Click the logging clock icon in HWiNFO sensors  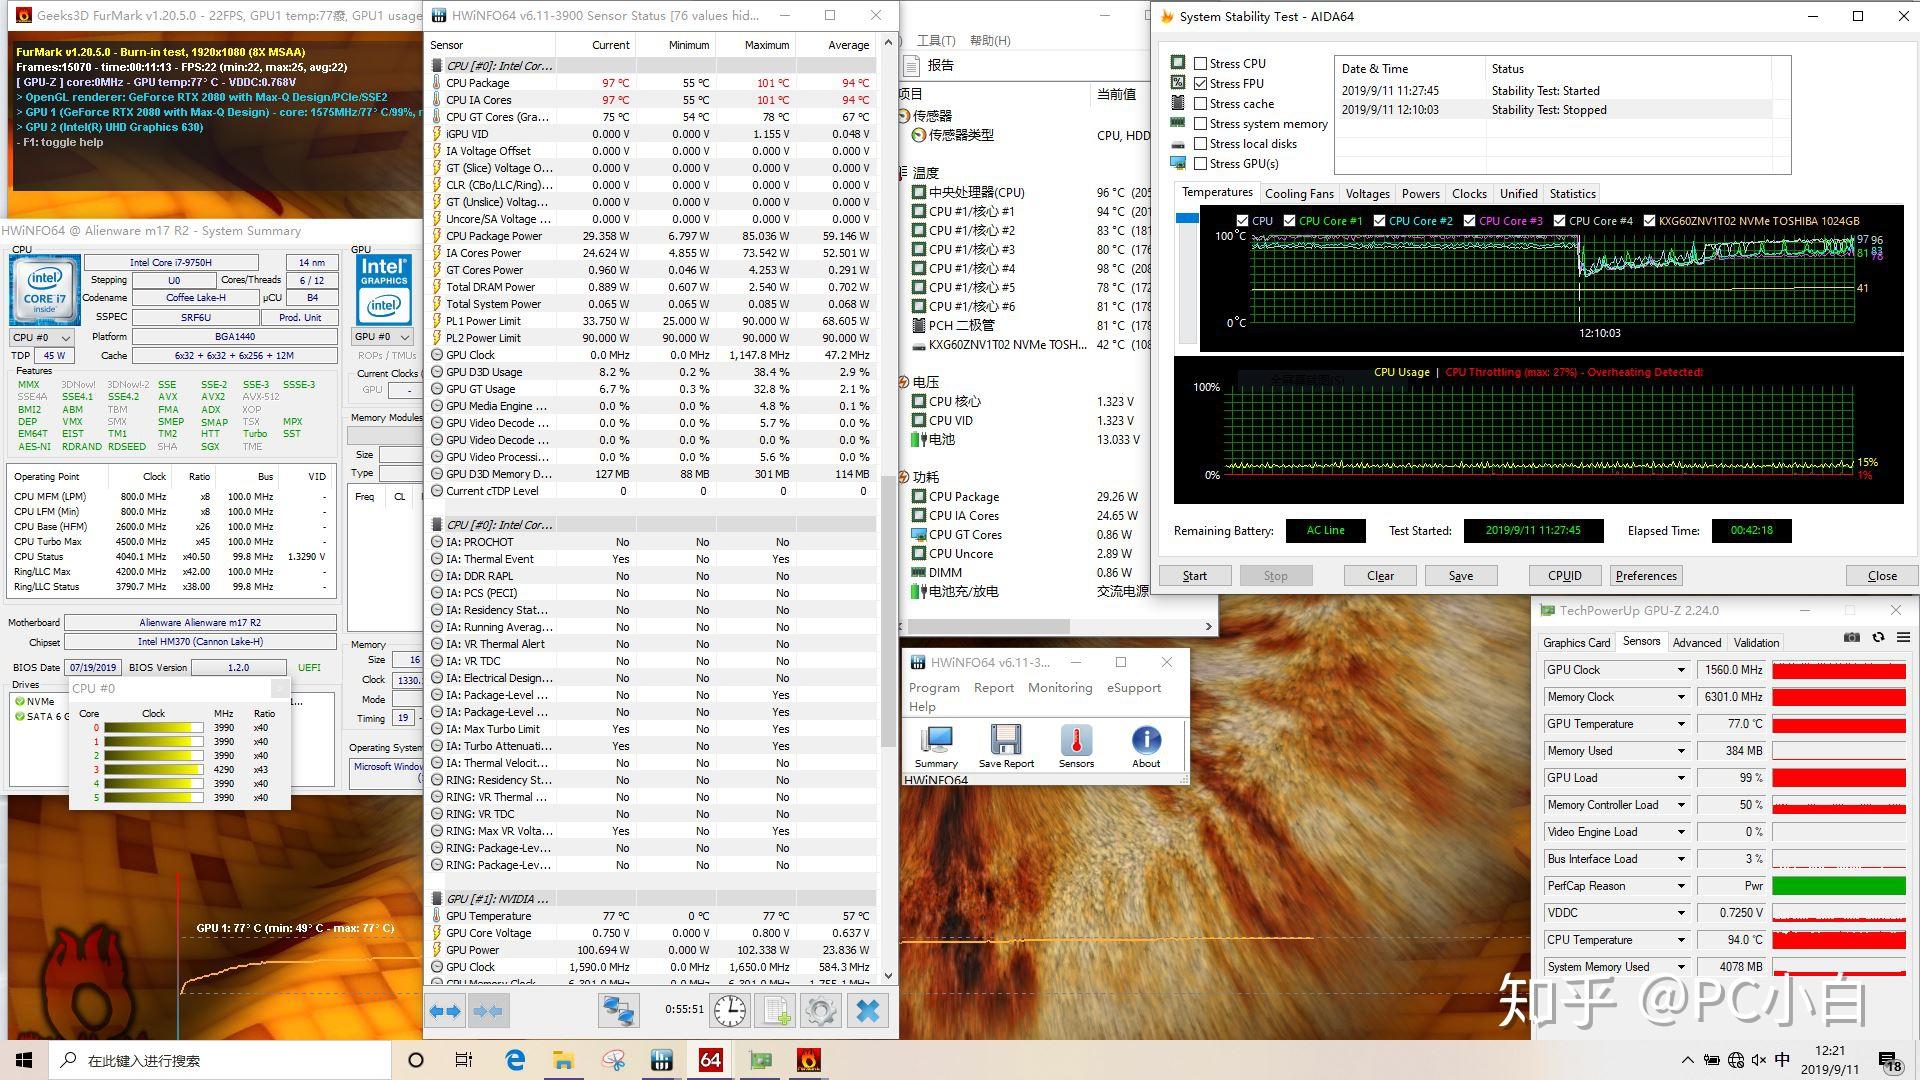pyautogui.click(x=729, y=1011)
